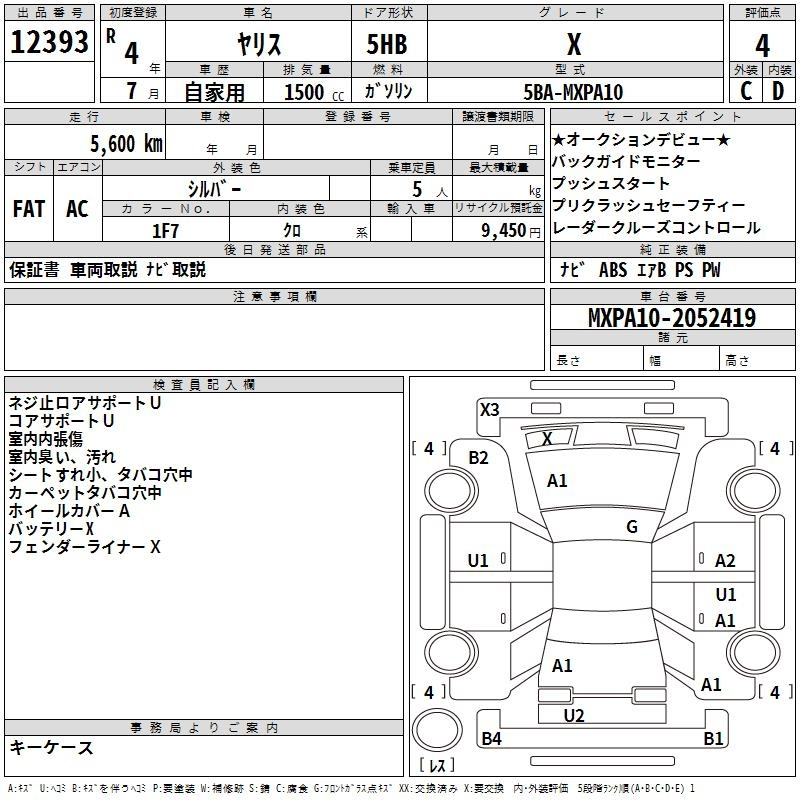The width and height of the screenshot is (800, 800).
Task: Click chassis number MXPA10-2052419
Action: (x=672, y=318)
